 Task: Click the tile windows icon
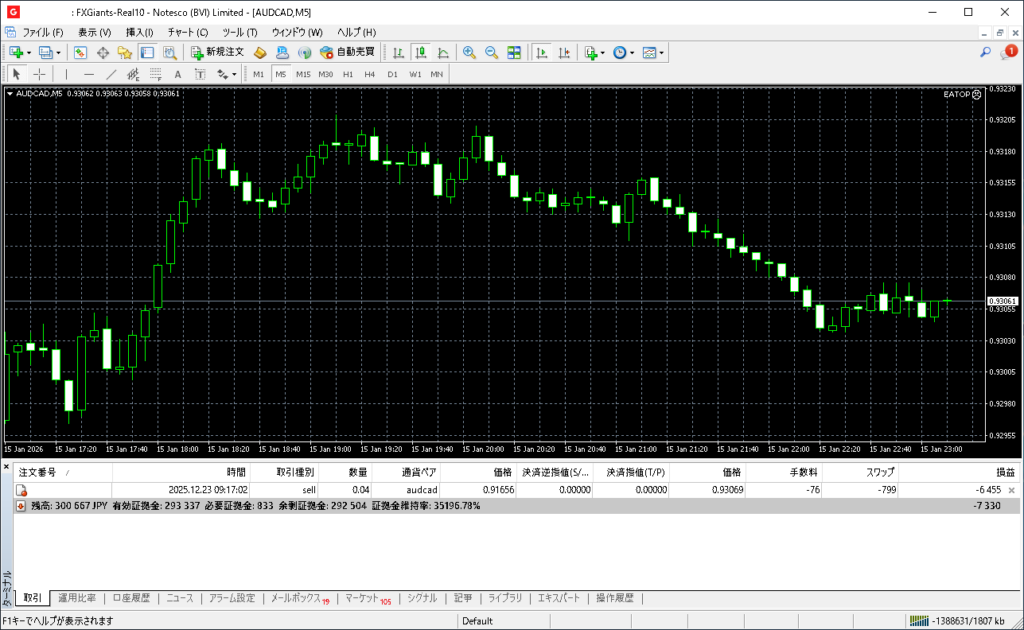tap(514, 52)
